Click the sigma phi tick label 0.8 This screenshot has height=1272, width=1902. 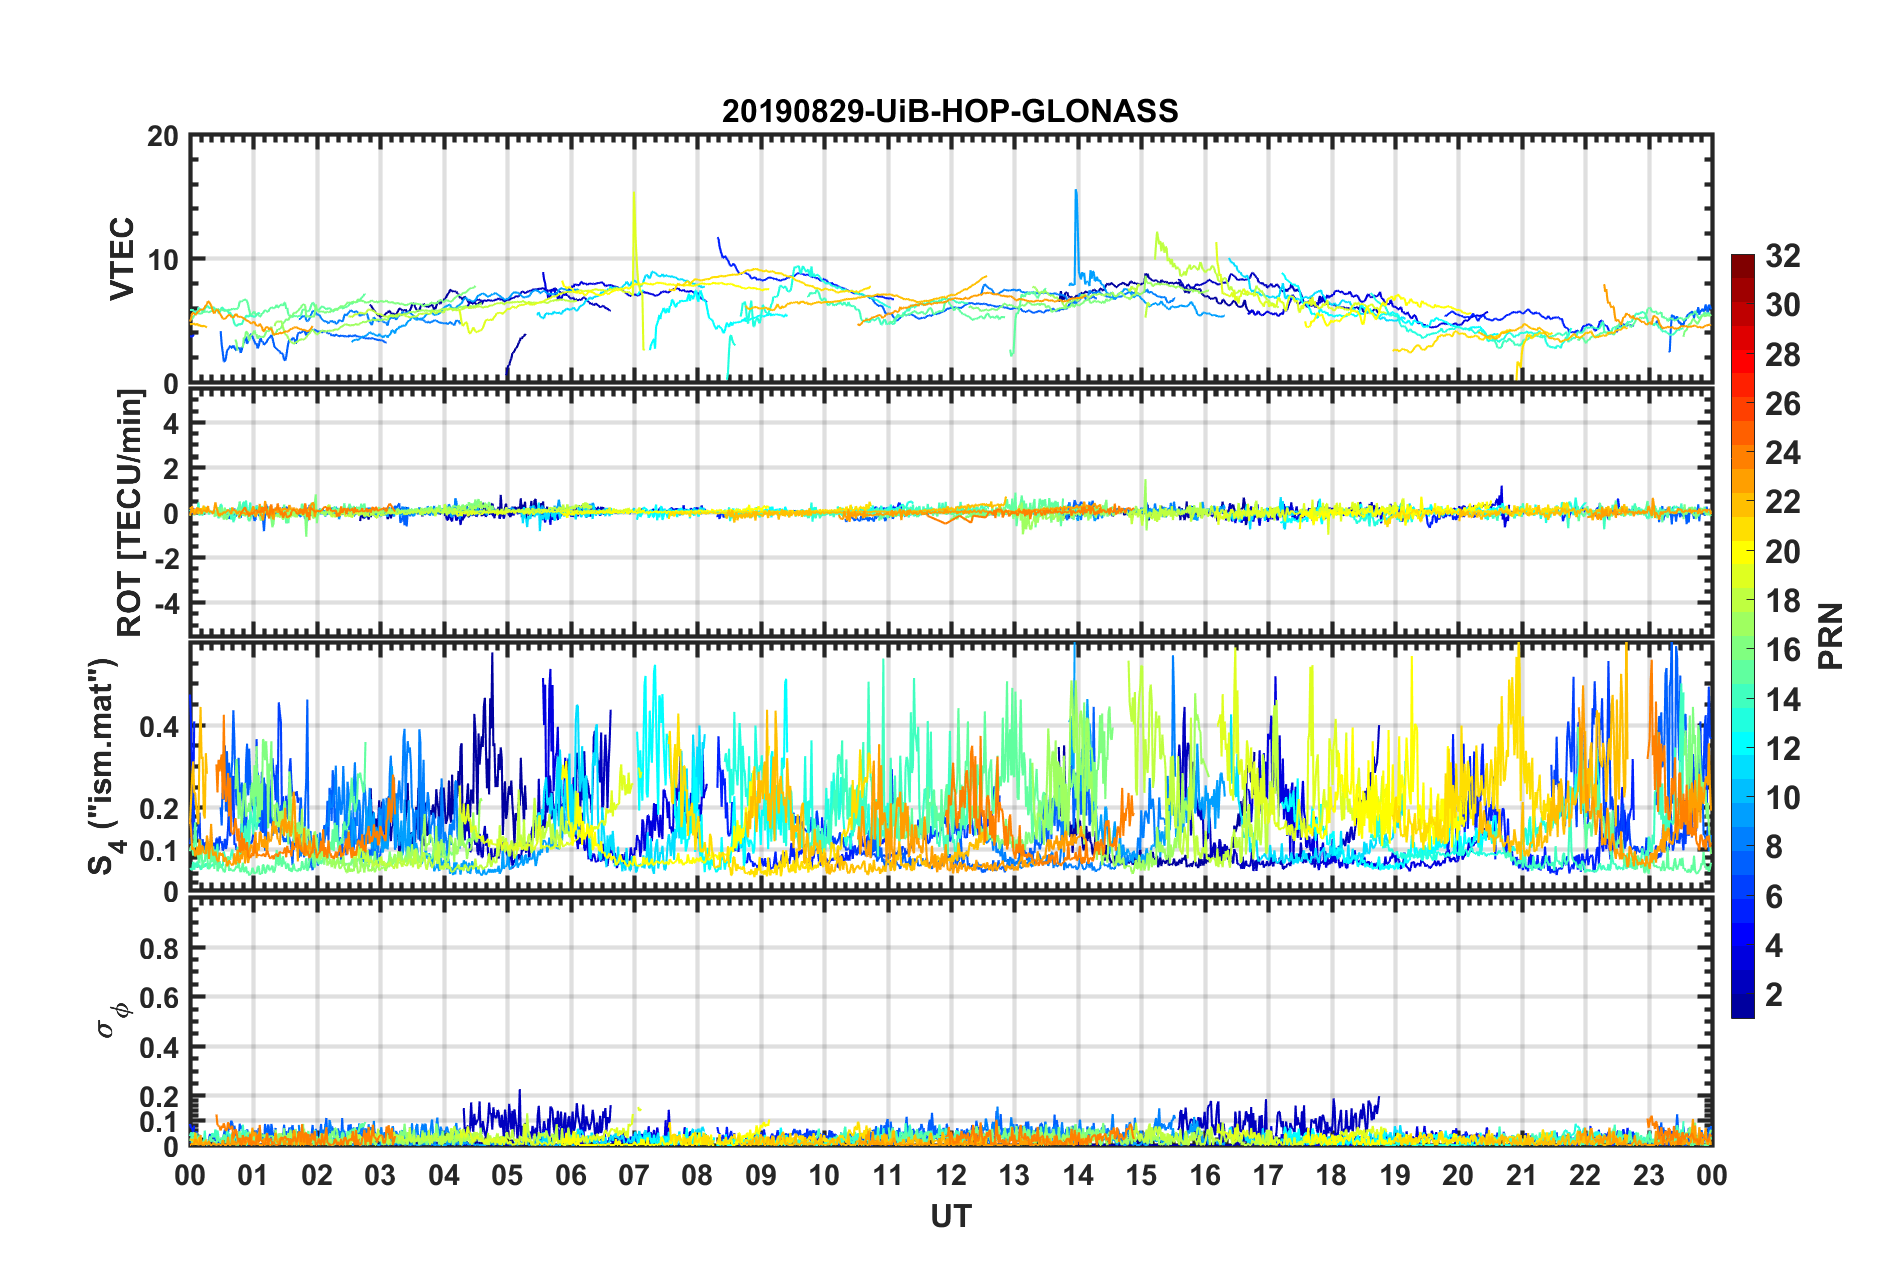coord(159,948)
